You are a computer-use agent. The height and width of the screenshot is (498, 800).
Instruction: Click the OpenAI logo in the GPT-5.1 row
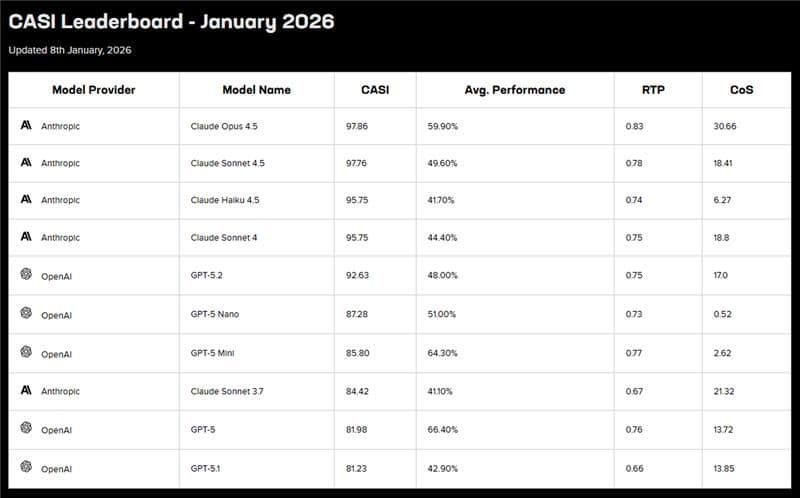[x=26, y=468]
